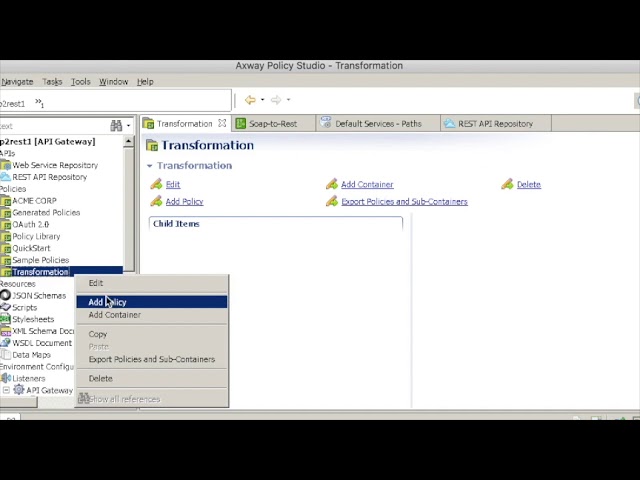Switch to REST API Repository tab
Screen dimensions: 640x480
(495, 124)
